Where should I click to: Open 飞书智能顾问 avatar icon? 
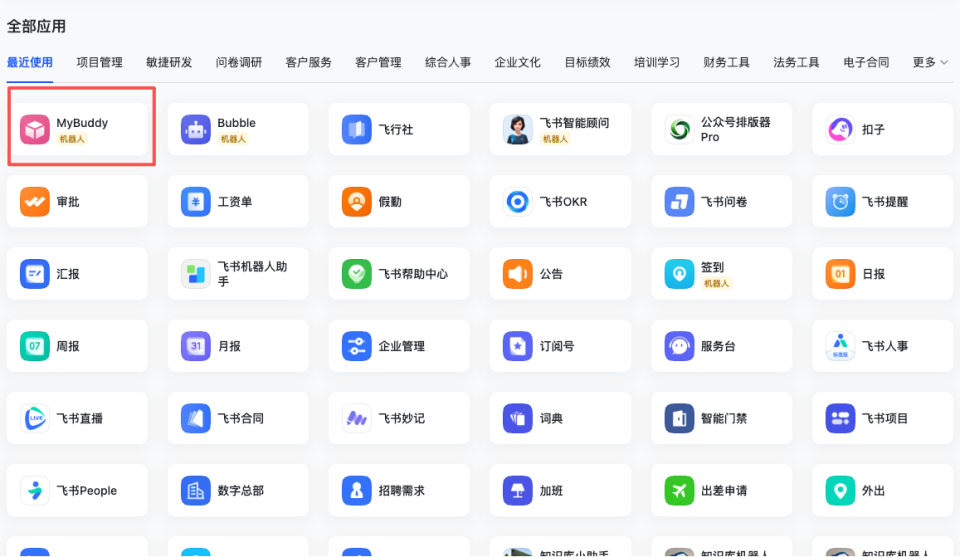(x=518, y=129)
